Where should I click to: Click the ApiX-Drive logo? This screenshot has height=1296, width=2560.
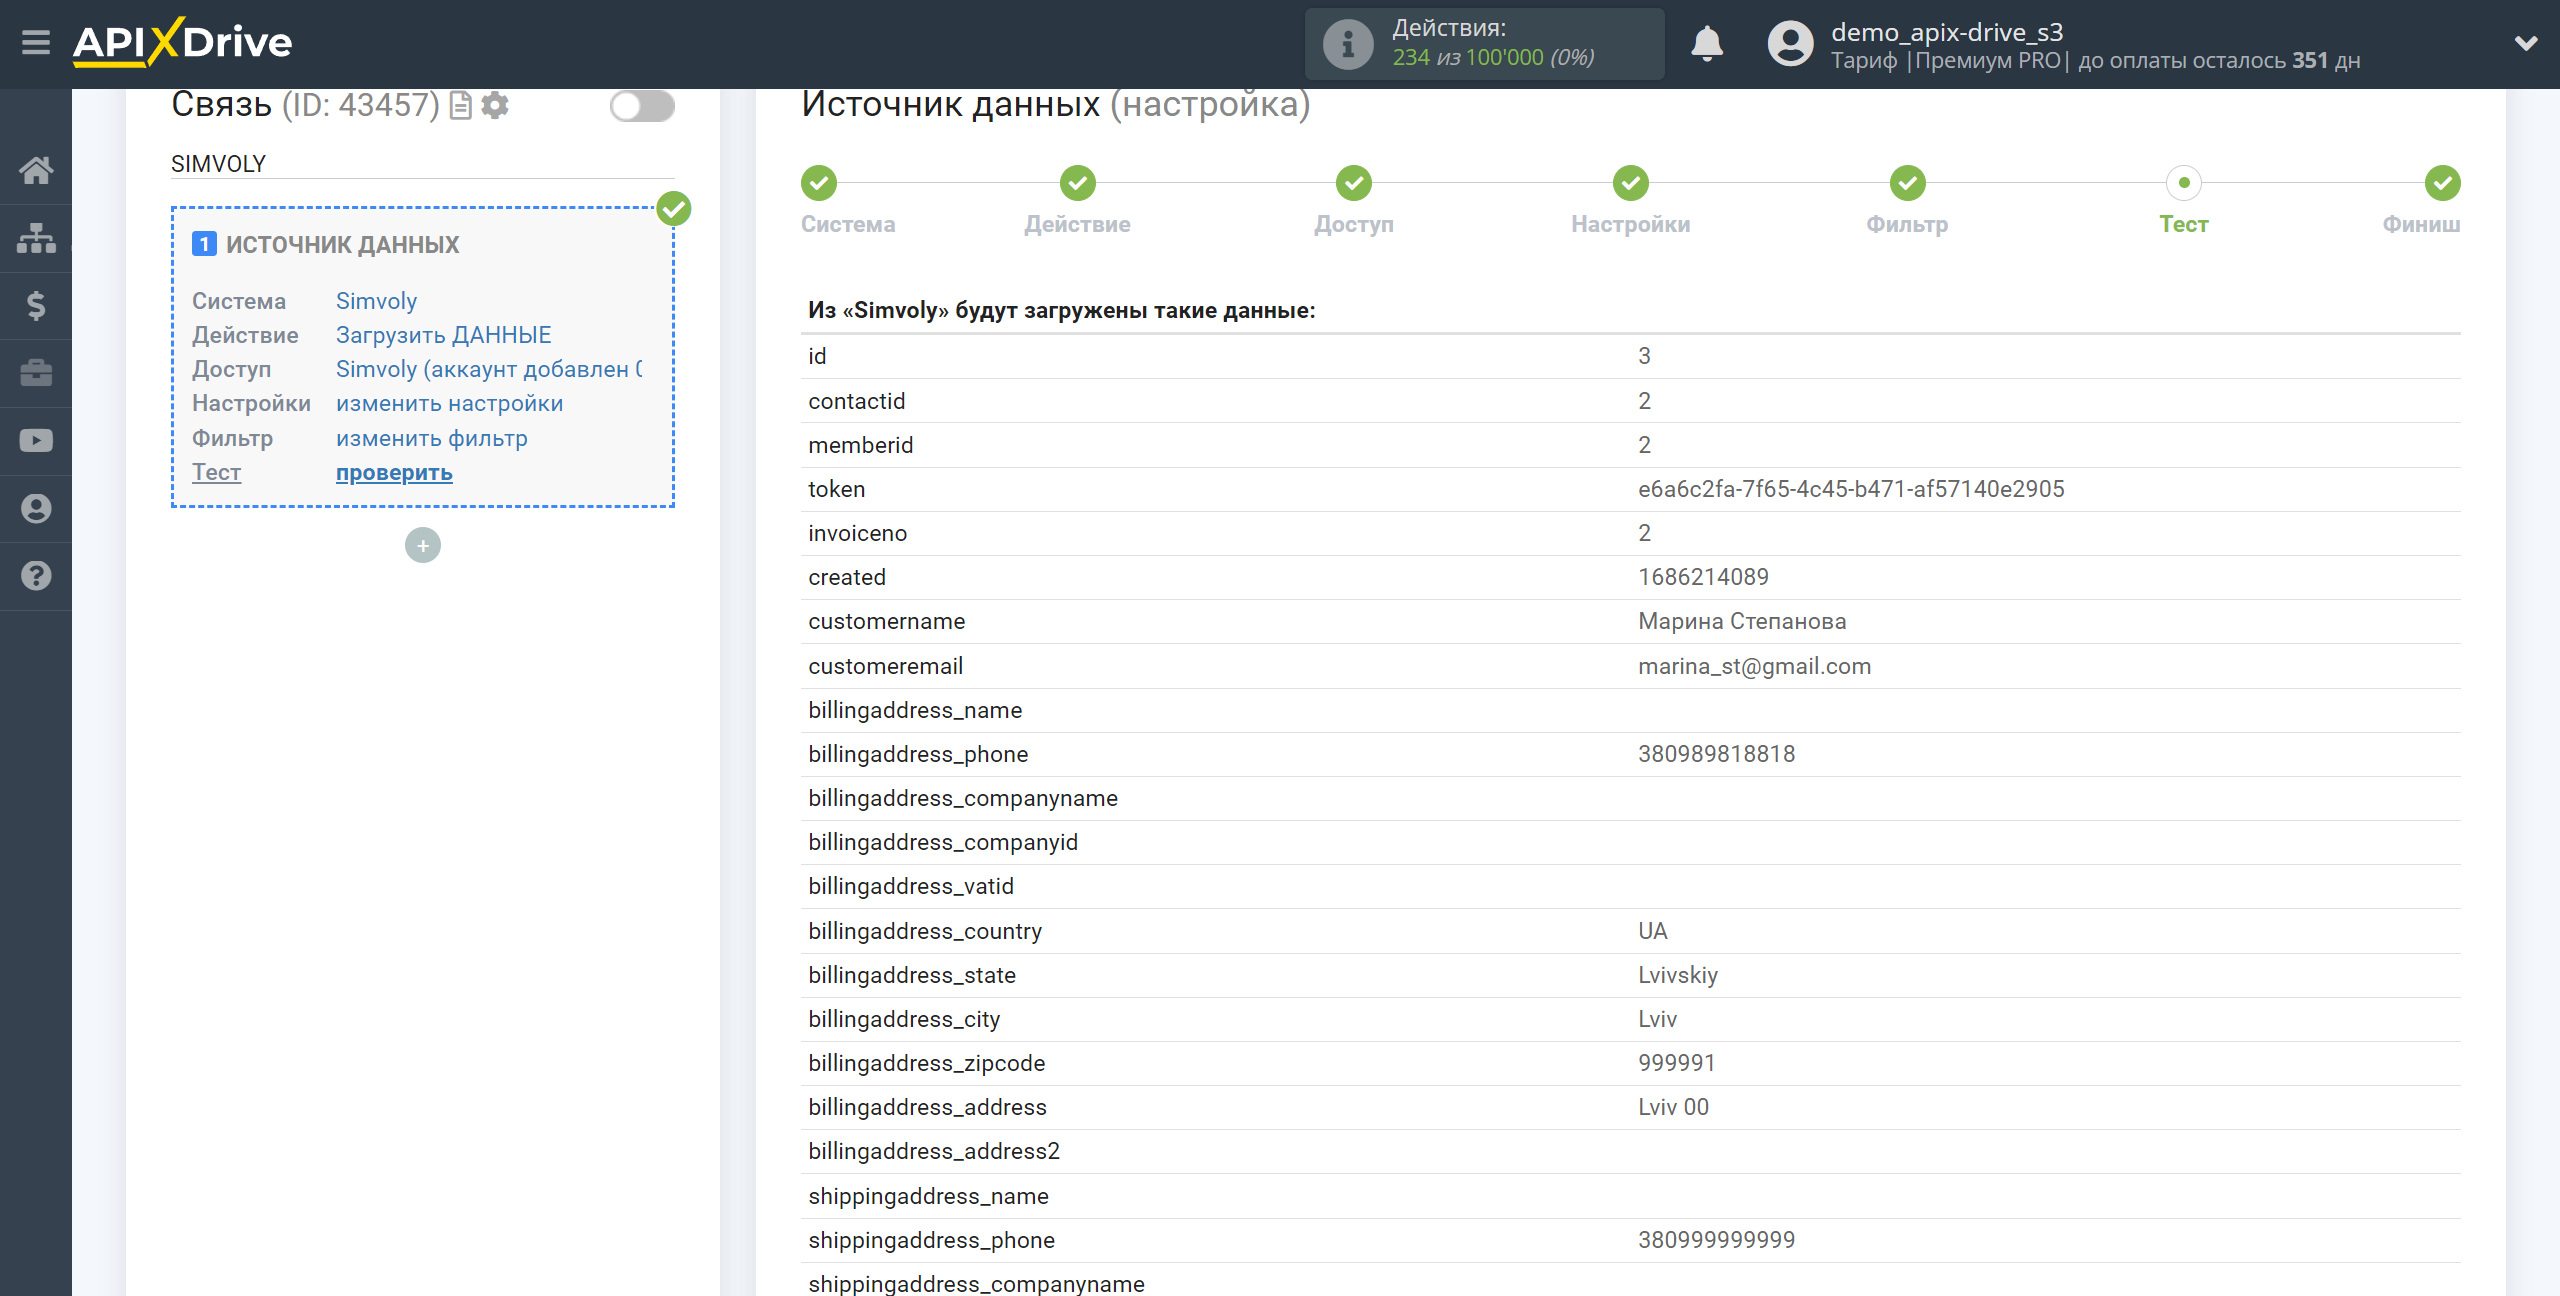point(182,43)
